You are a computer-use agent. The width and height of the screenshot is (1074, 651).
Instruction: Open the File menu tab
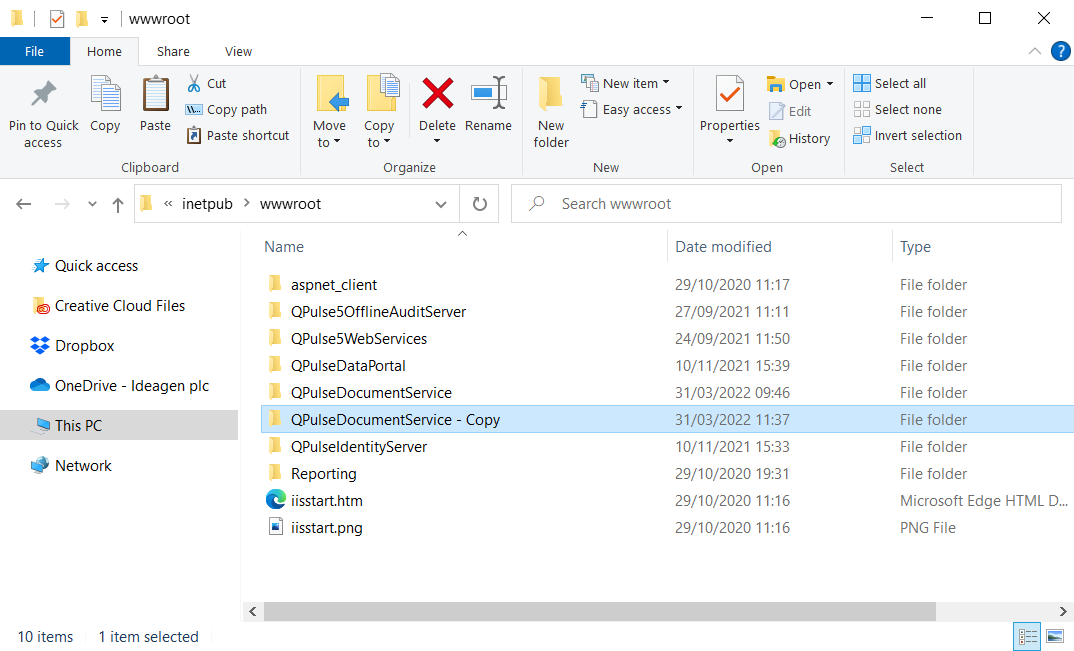pos(34,51)
